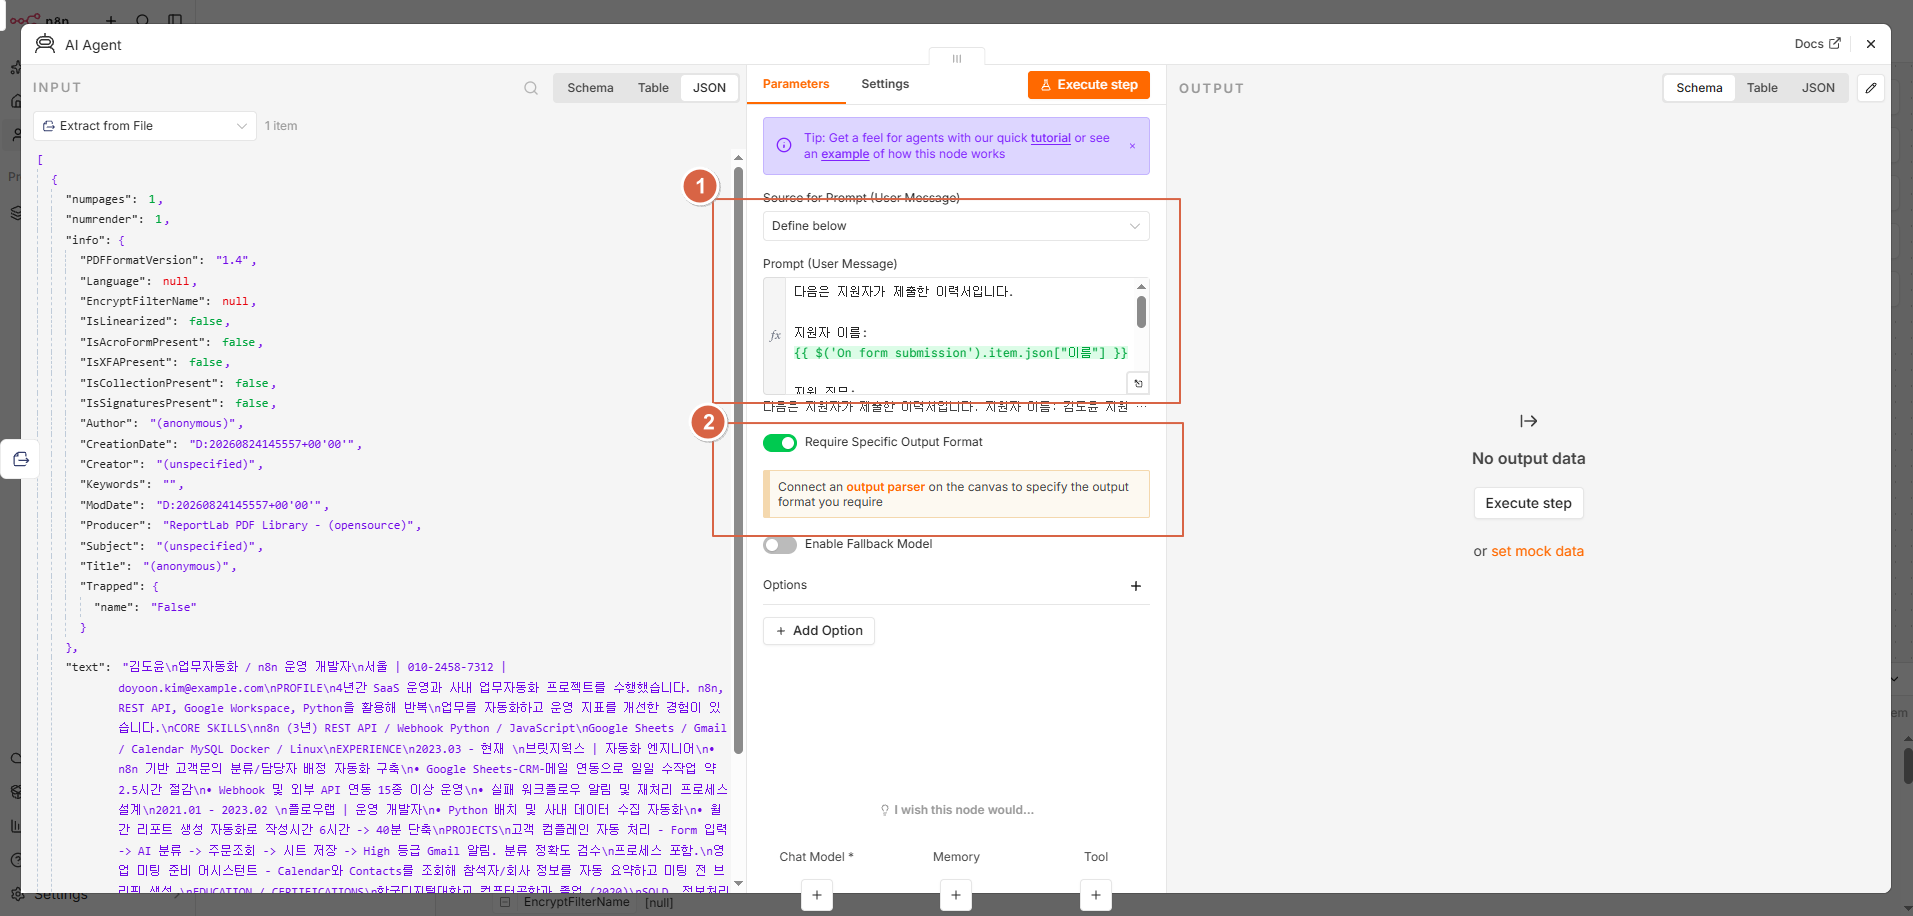Screen dimensions: 1913x916
Task: Click the panel drag handle icon at top
Action: (x=957, y=58)
